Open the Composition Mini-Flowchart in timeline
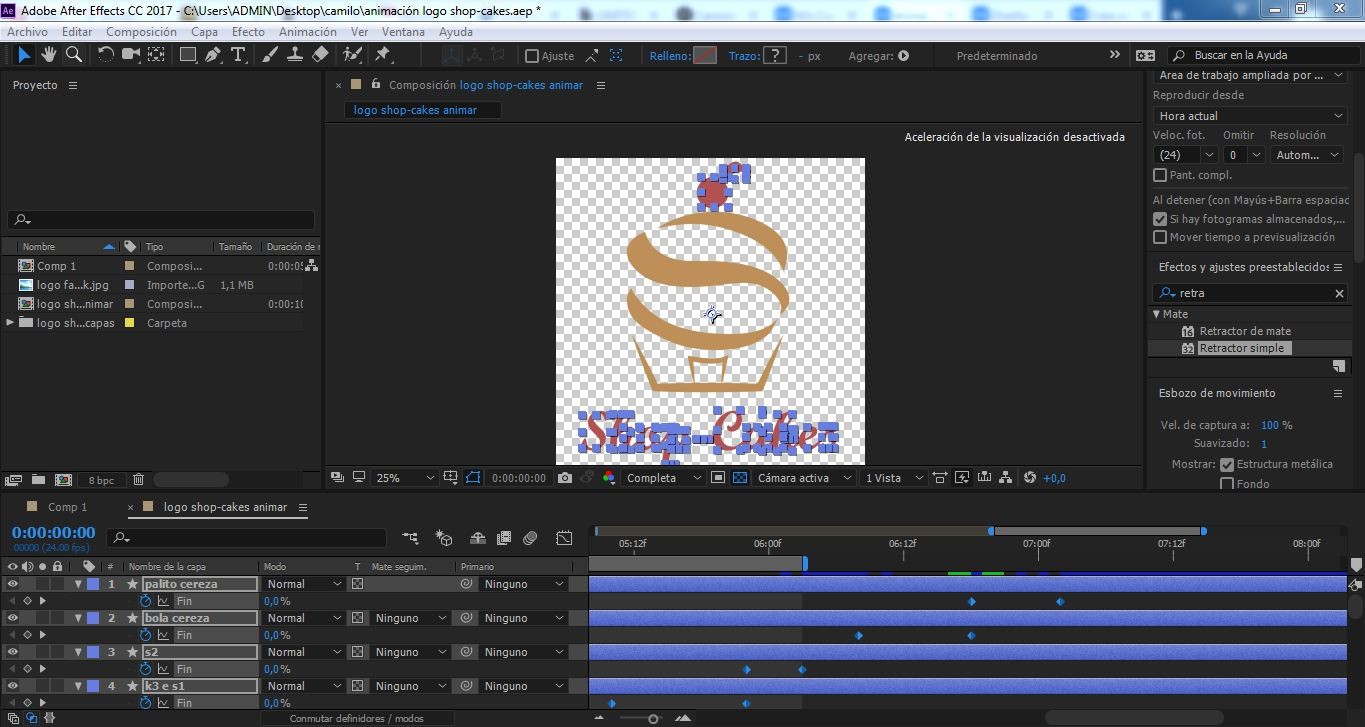This screenshot has height=727, width=1365. (x=410, y=538)
